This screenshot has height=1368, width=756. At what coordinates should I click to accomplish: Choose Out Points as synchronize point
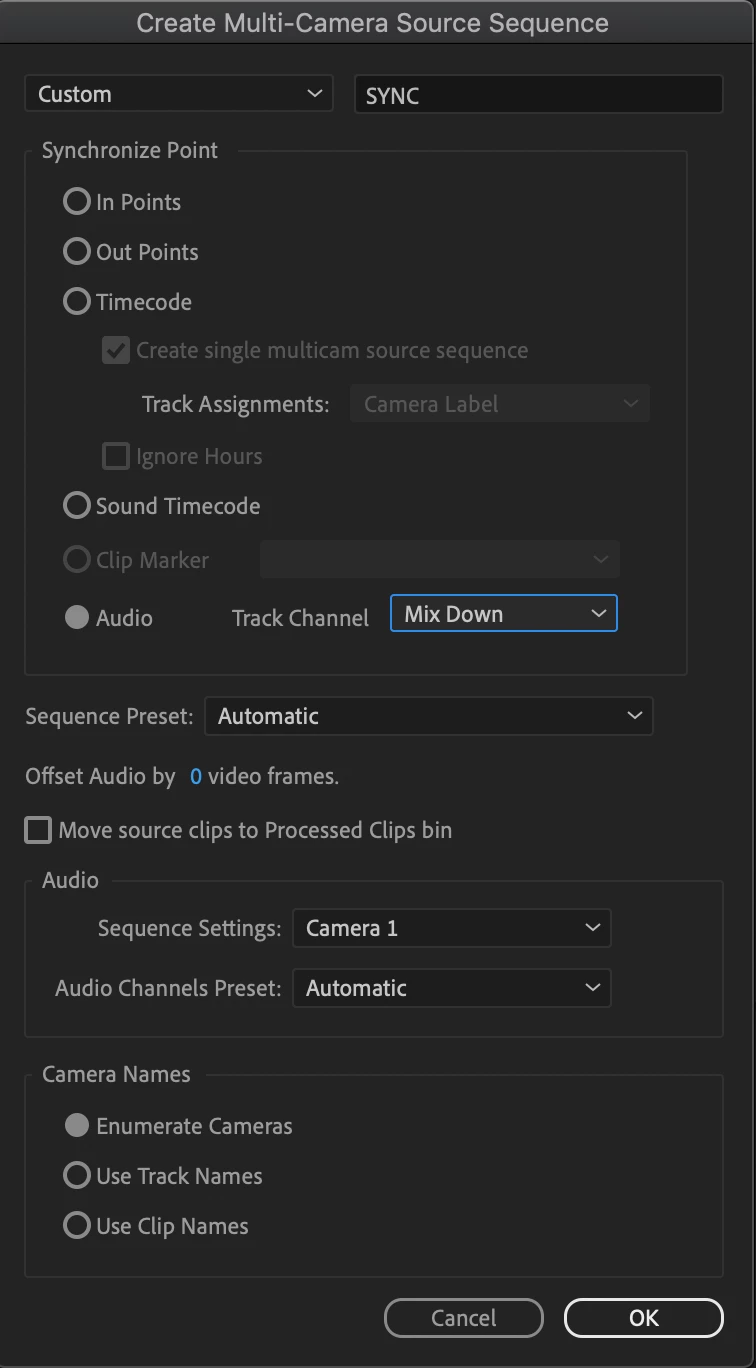77,252
